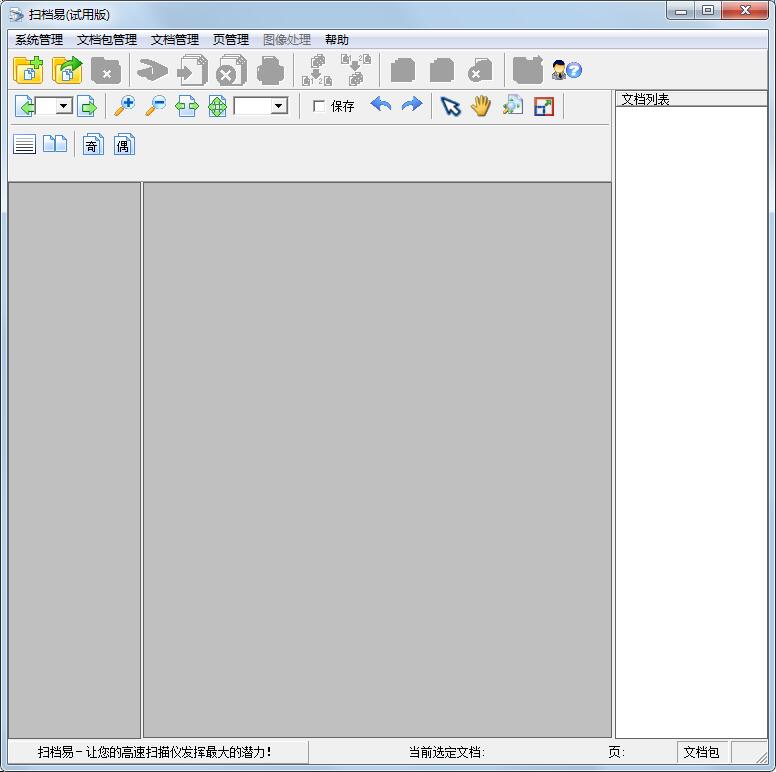
Task: Select the arrow pointer tool
Action: (451, 106)
